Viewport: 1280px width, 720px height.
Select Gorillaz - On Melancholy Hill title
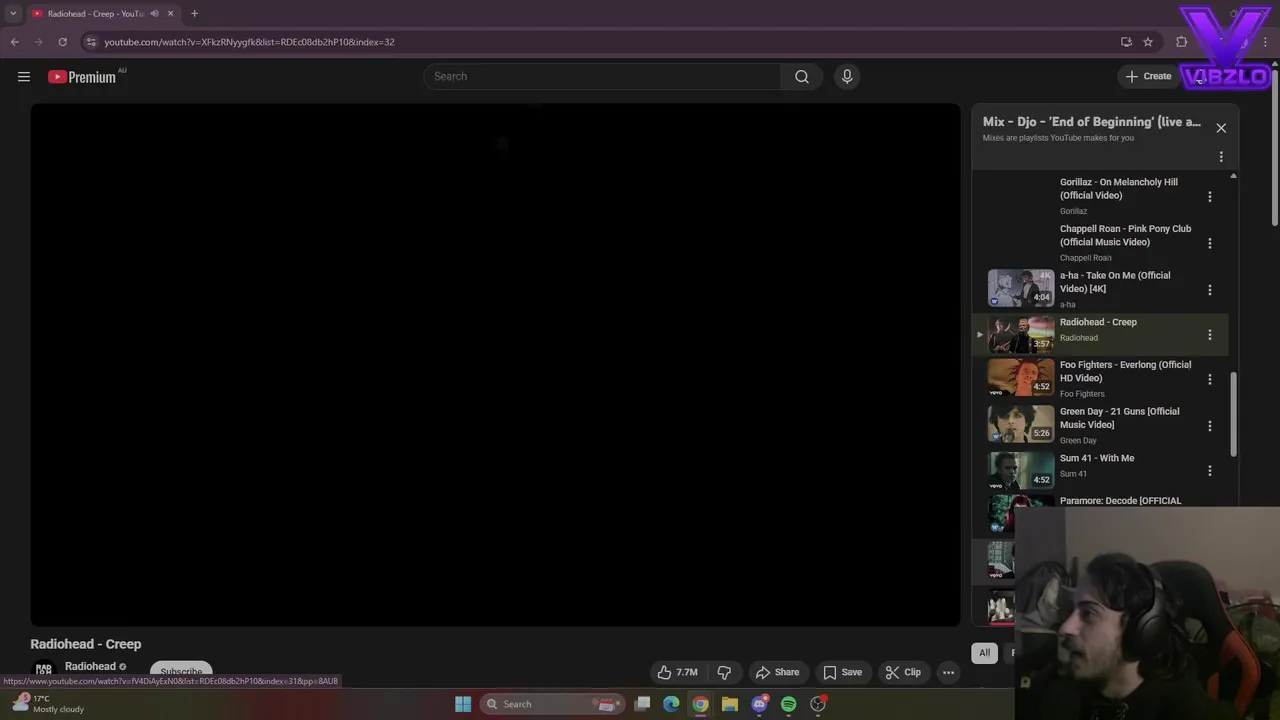coord(1119,189)
